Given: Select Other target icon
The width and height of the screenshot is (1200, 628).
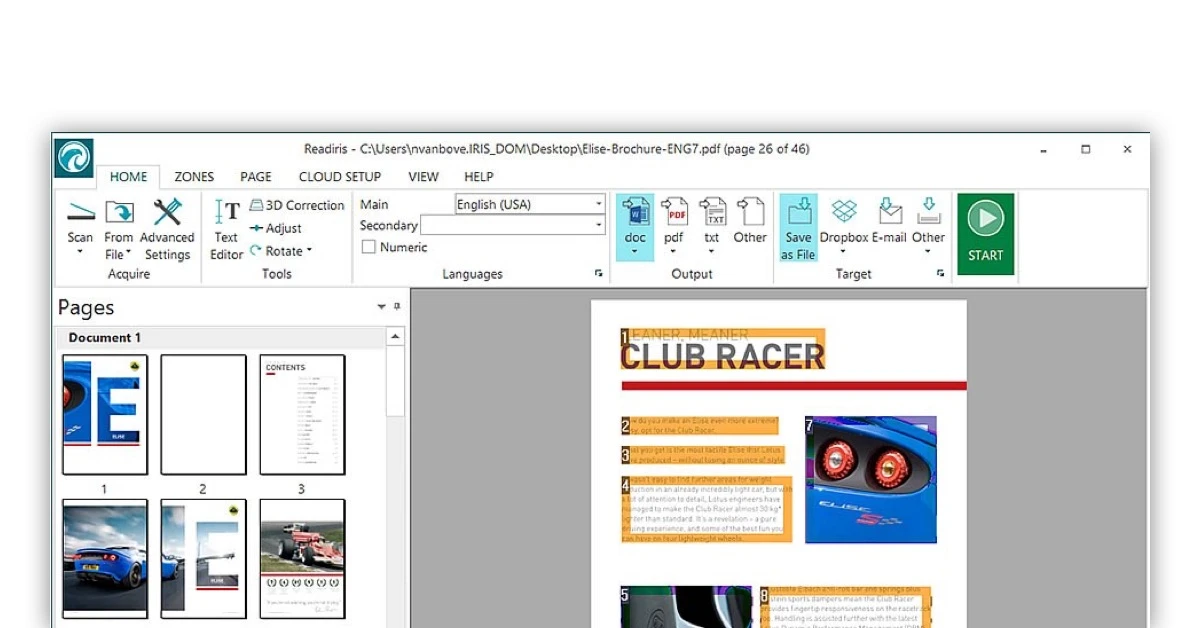Looking at the screenshot, I should tap(928, 211).
